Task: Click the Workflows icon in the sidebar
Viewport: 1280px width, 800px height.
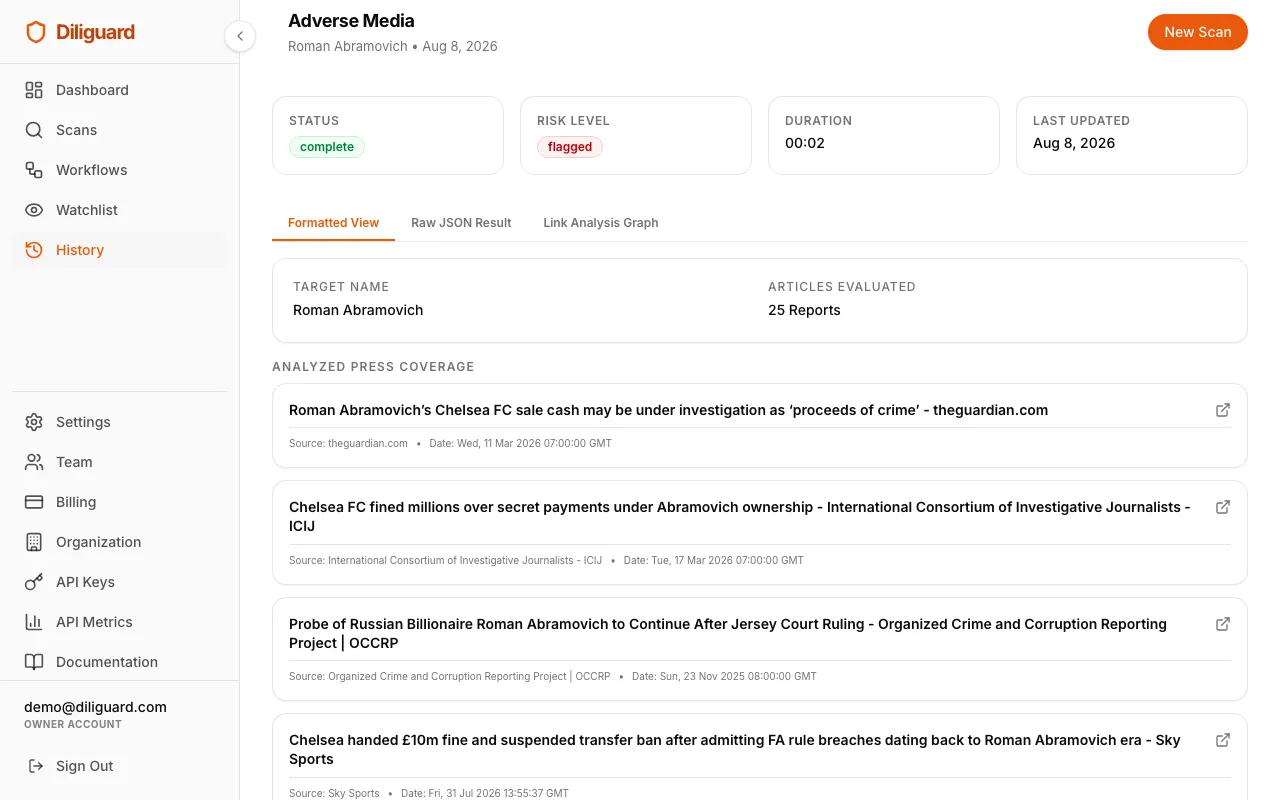Action: coord(34,170)
